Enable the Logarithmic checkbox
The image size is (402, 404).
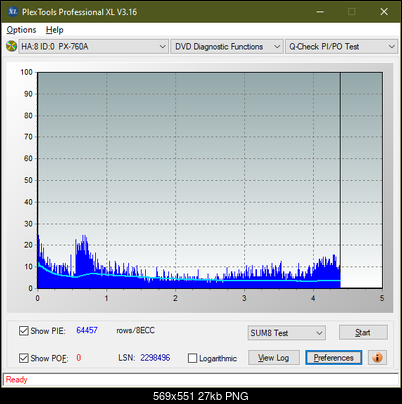pyautogui.click(x=192, y=358)
